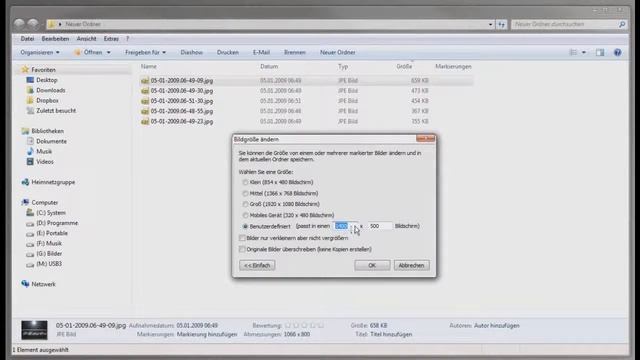Screen dimensions: 640x360
Task: Open the view options dropdown arrow
Action: point(584,52)
